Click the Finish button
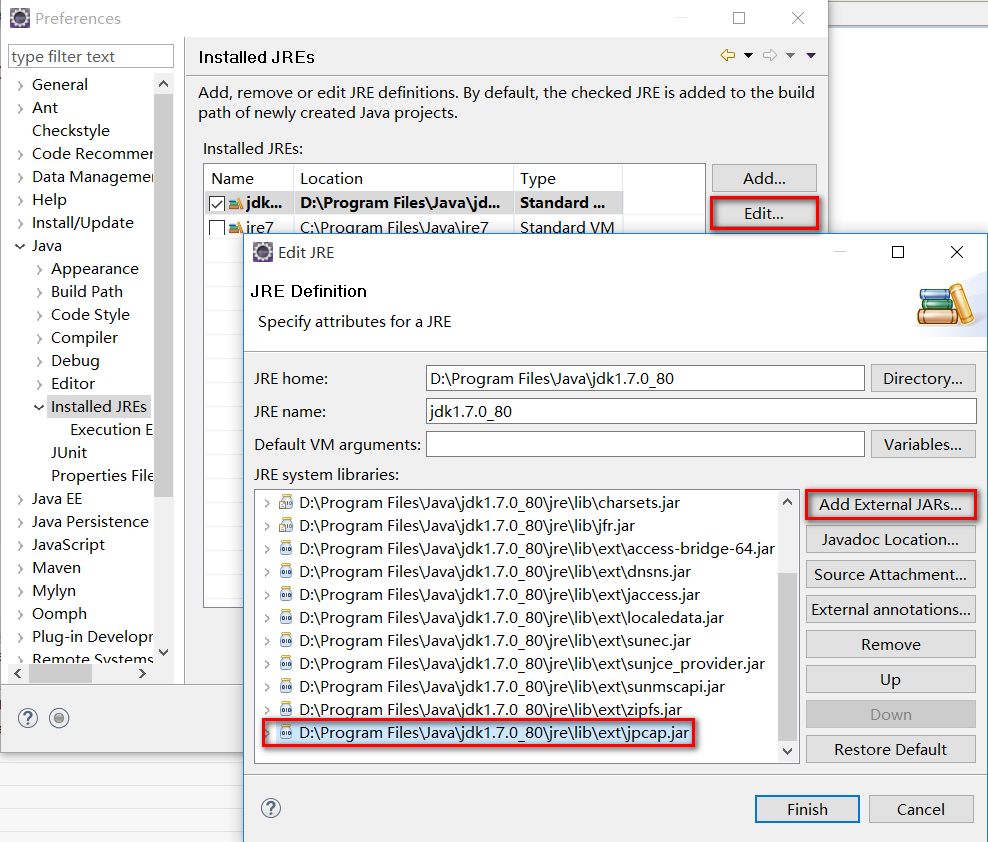 (x=807, y=809)
